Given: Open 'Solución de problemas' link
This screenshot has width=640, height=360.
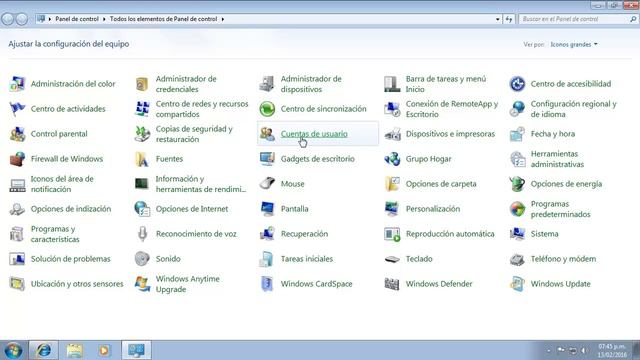Looking at the screenshot, I should coord(71,259).
